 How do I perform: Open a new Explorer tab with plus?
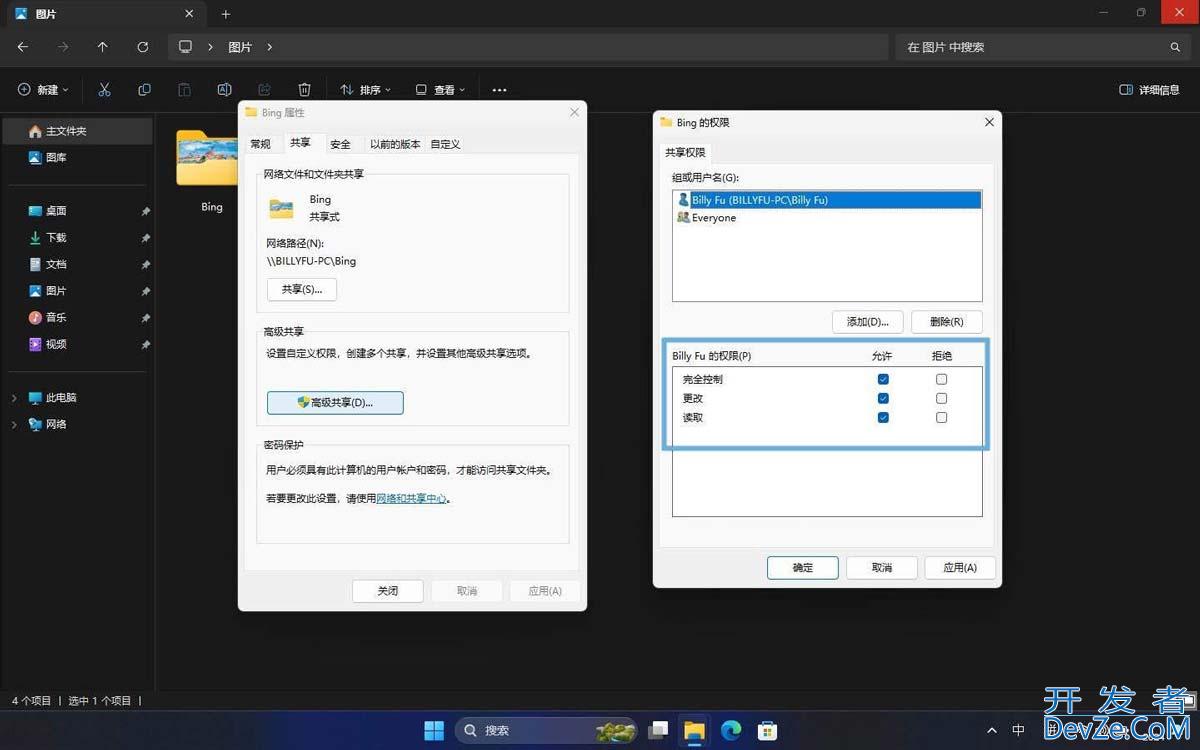226,14
